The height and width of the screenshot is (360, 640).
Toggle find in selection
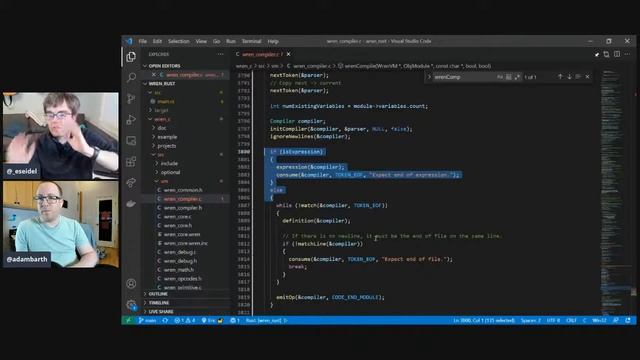coord(578,77)
